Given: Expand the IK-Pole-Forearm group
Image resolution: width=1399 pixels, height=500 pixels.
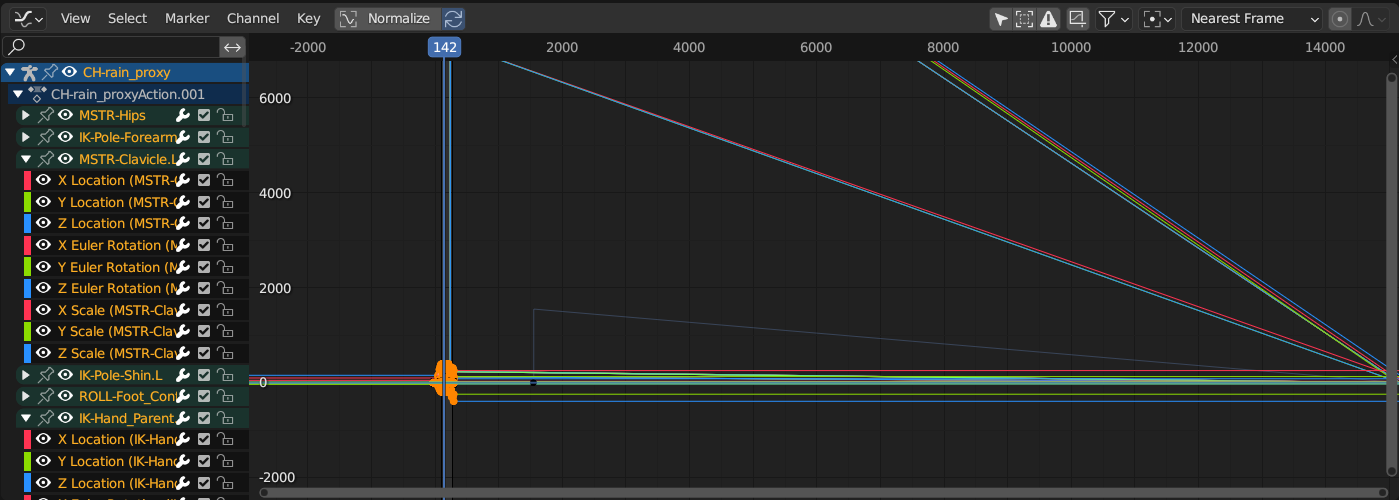Looking at the screenshot, I should pos(26,137).
